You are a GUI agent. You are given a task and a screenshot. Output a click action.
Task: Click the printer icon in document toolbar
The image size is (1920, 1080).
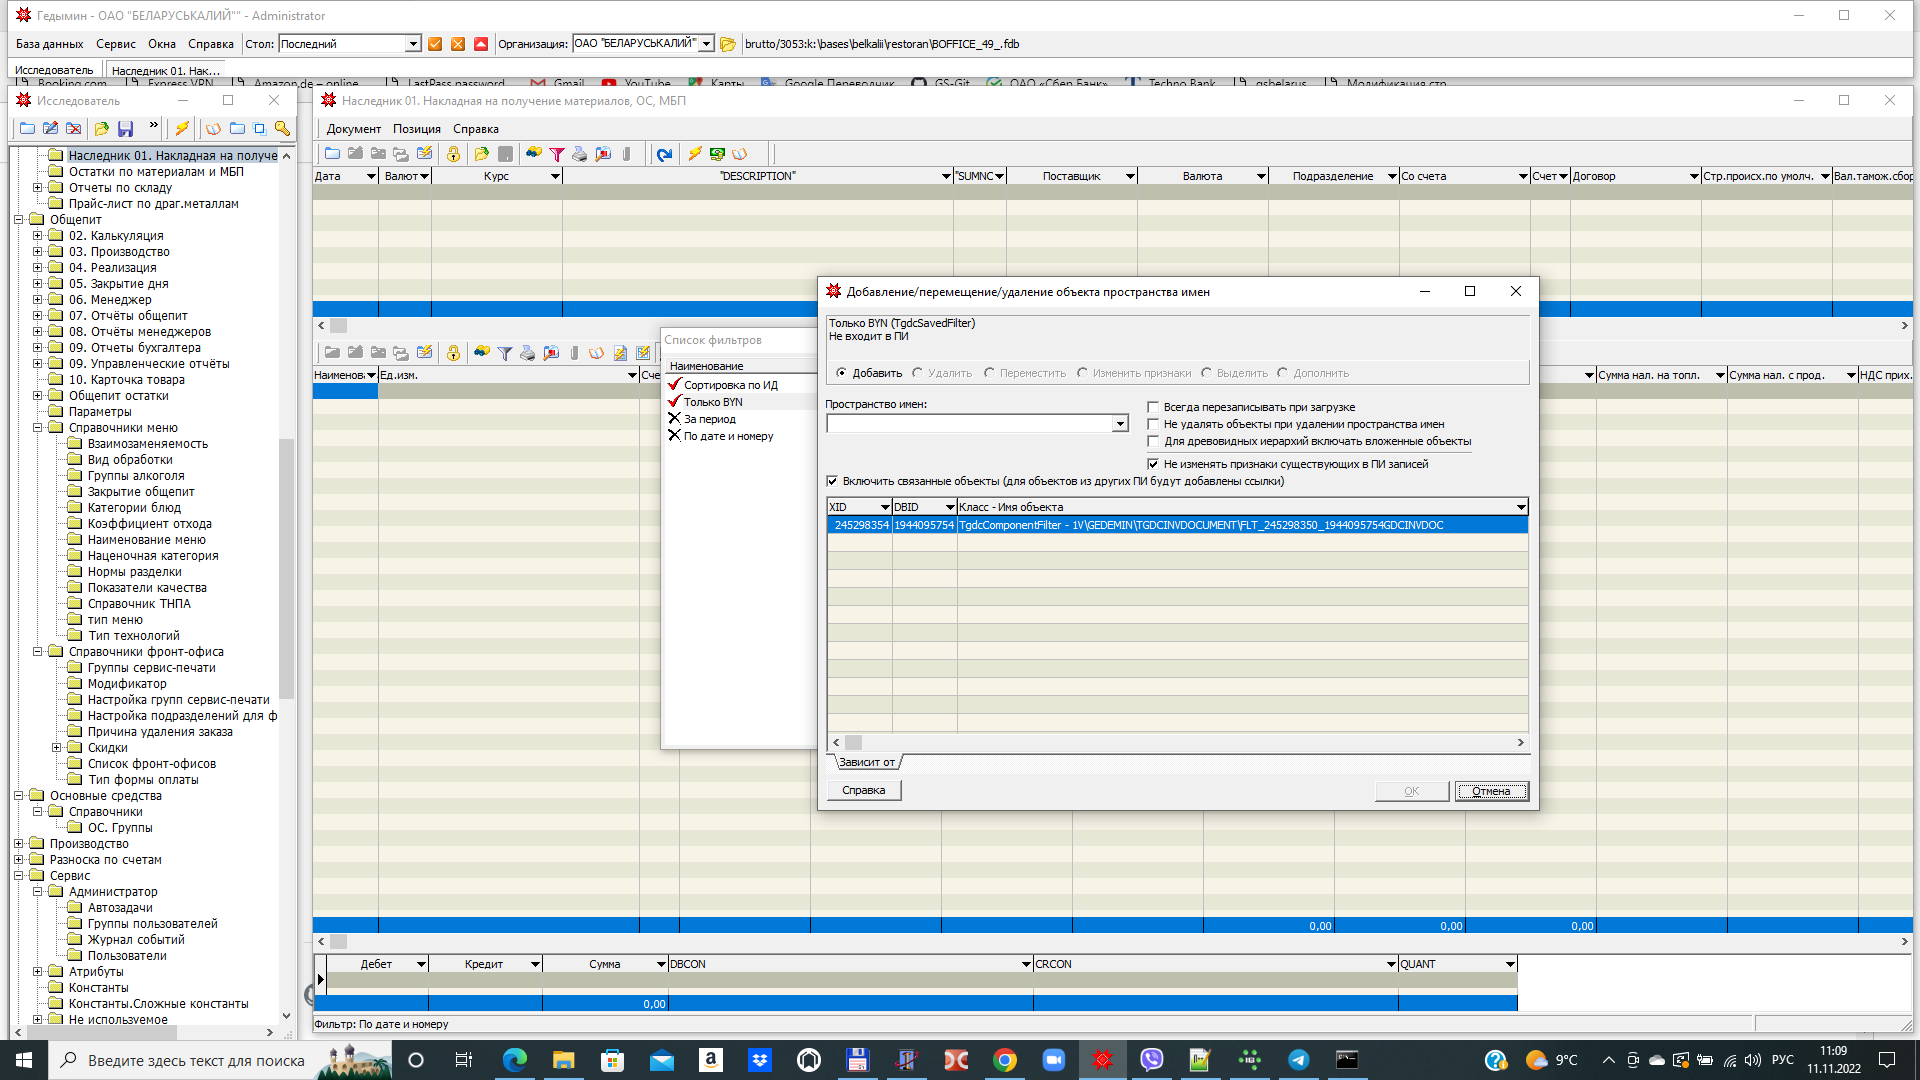click(x=579, y=154)
